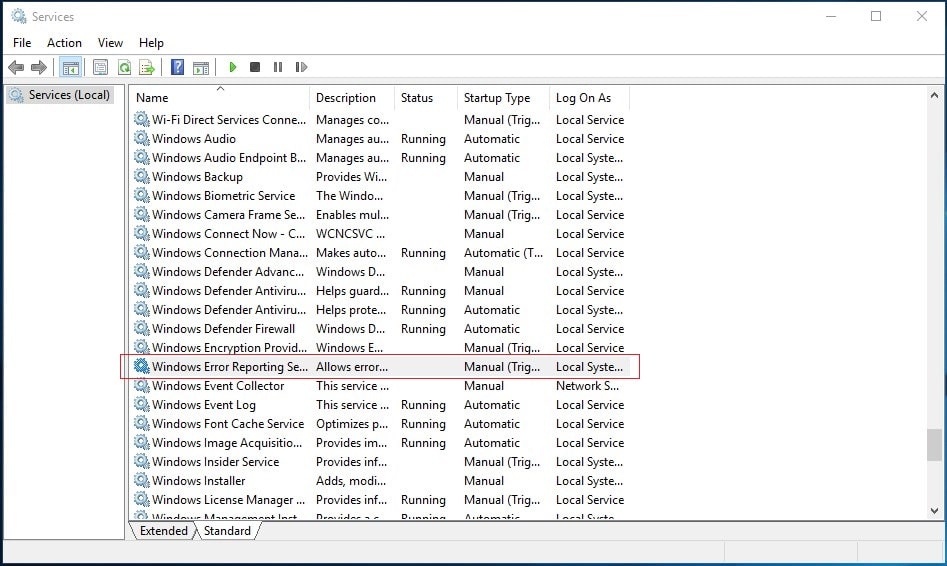Toggle the Show/Hide Console Tree button
This screenshot has height=566, width=947.
pyautogui.click(x=71, y=67)
